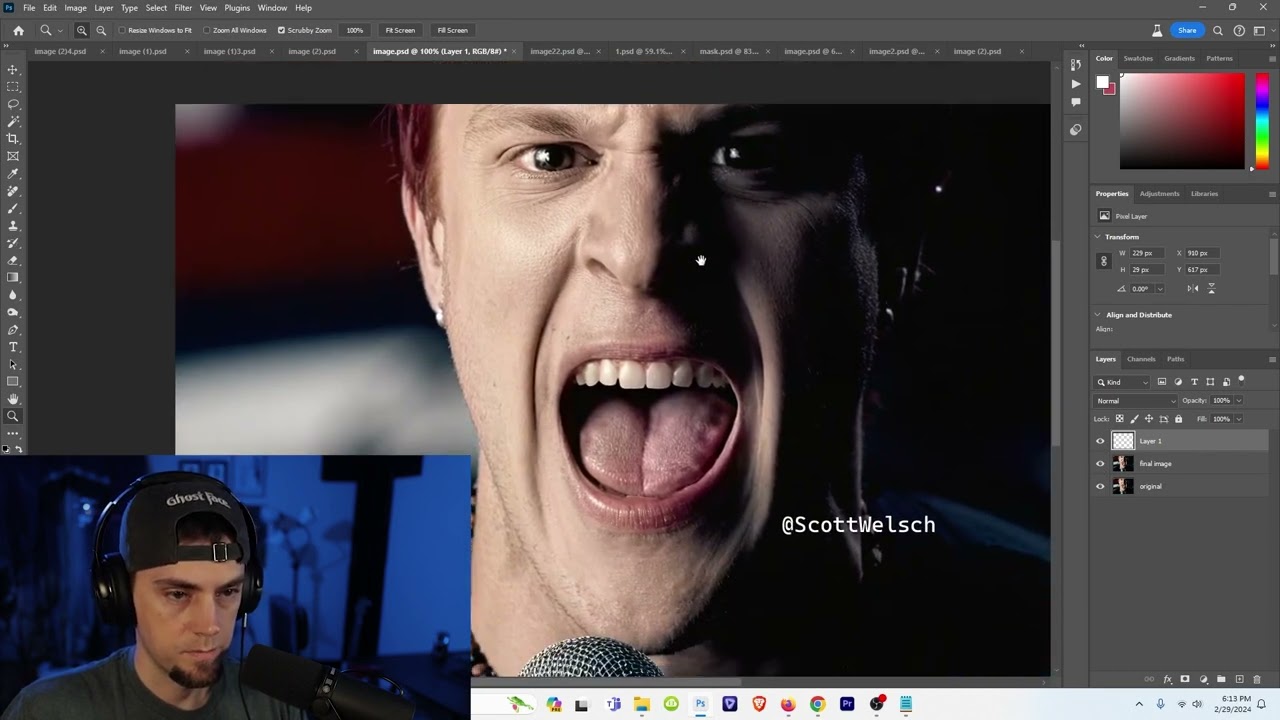Toggle lock transparent pixels
This screenshot has width=1280, height=720.
pos(1119,419)
